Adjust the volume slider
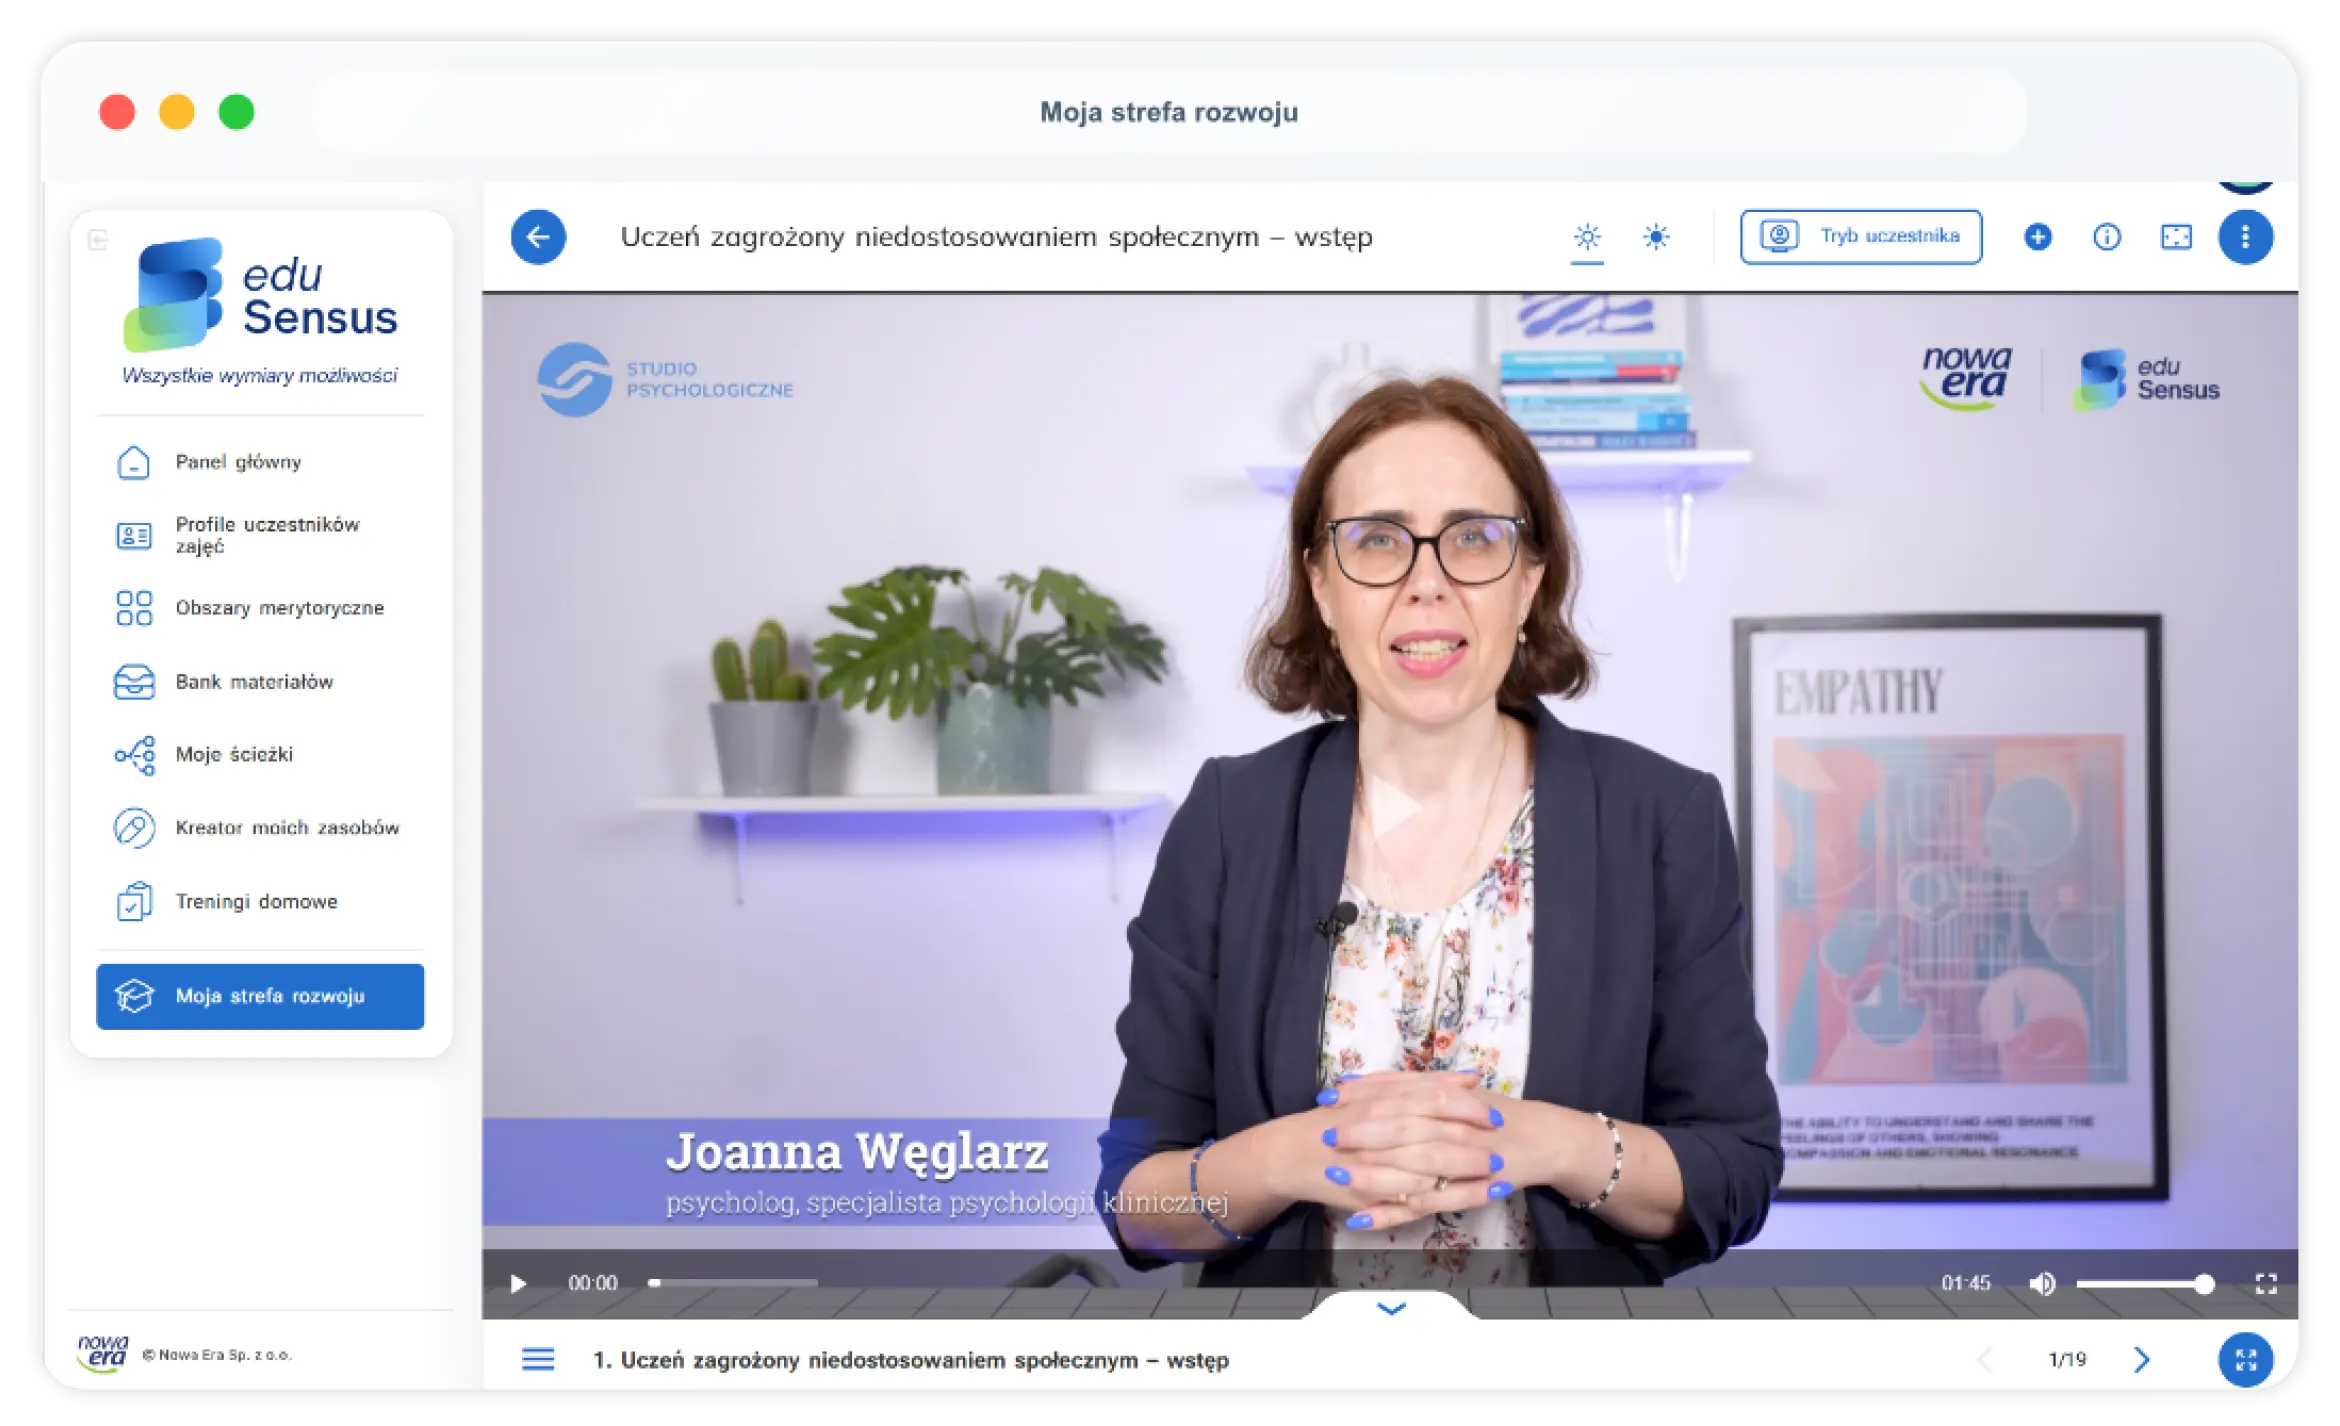 (2145, 1284)
